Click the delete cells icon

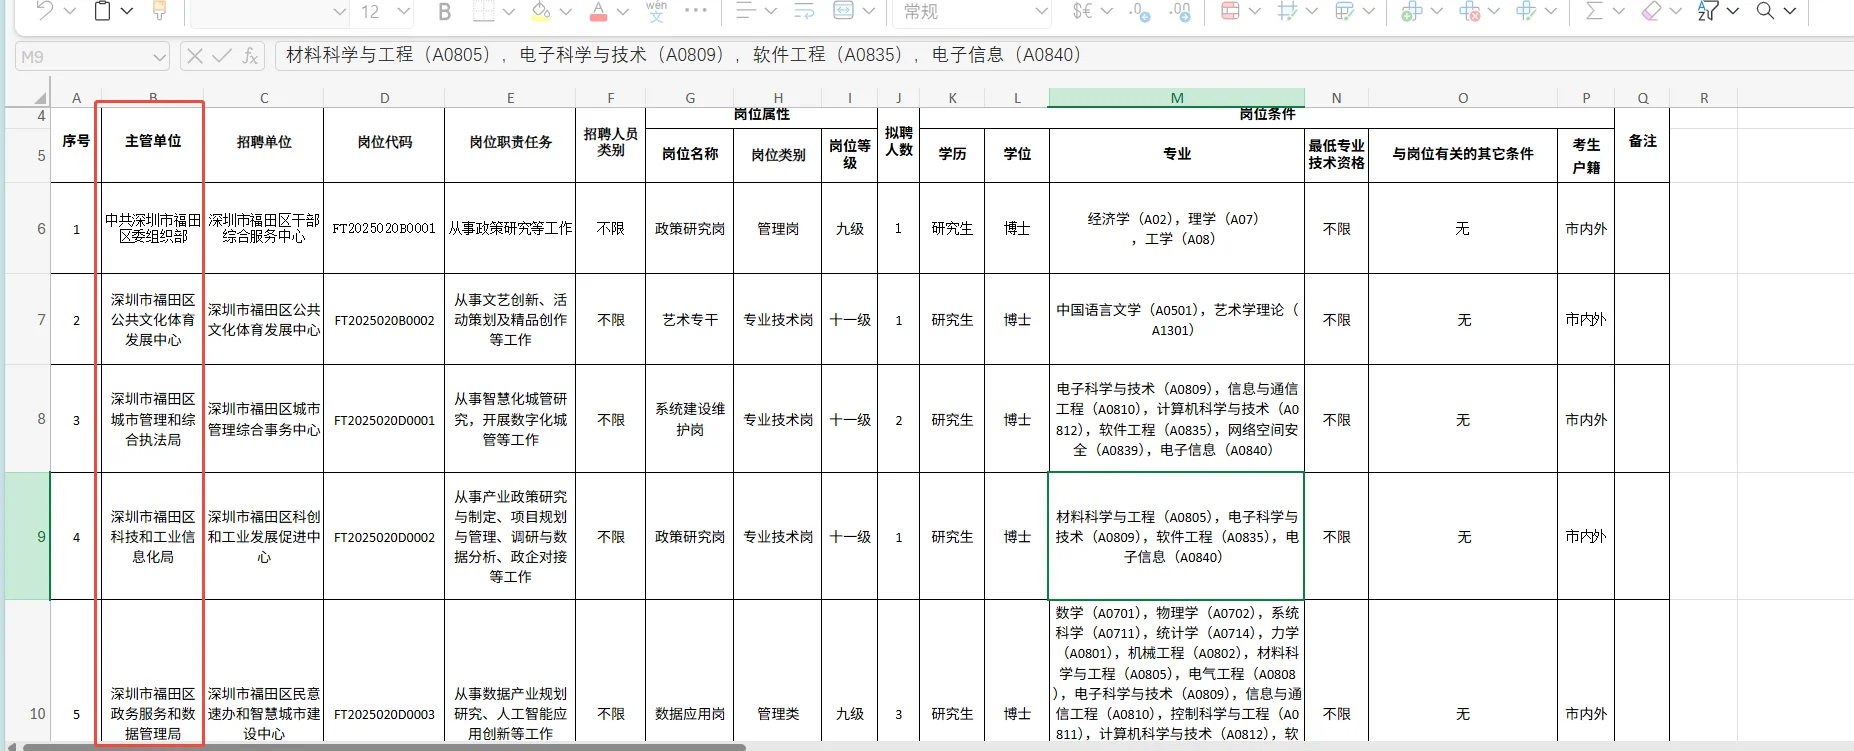1469,11
